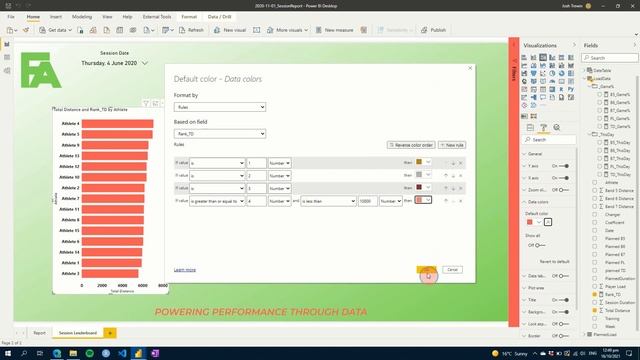The image size is (640, 360).
Task: Open first rule's condition dropdown
Action: point(217,163)
